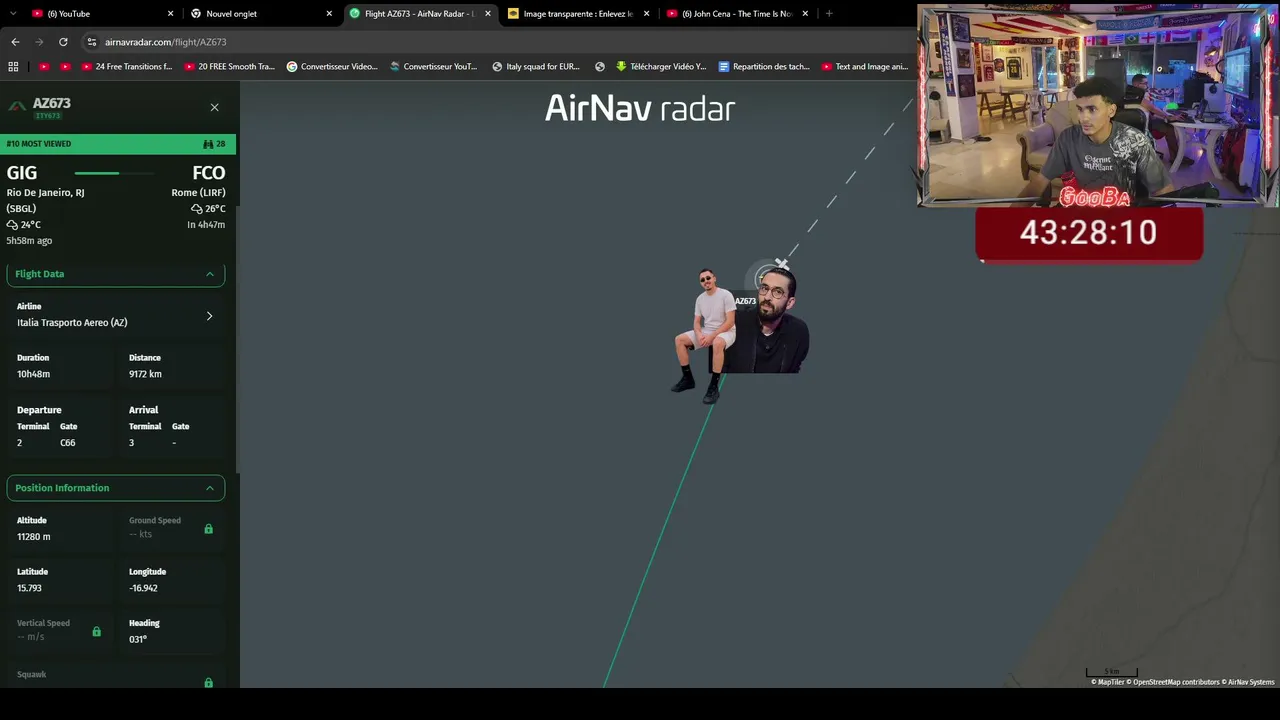Click the AirNav radar logo

[x=640, y=108]
